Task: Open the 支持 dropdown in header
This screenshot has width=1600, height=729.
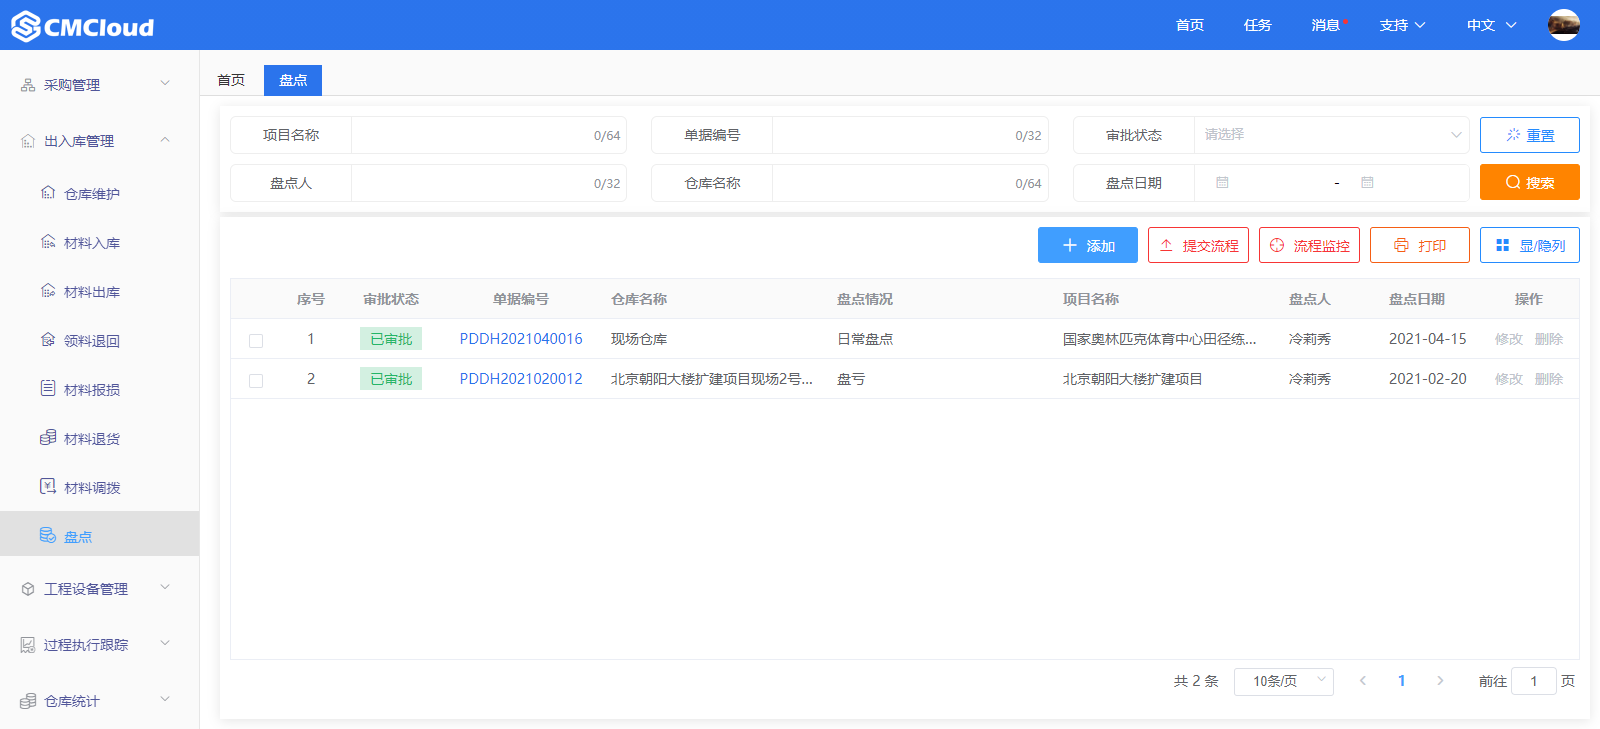Action: pyautogui.click(x=1402, y=25)
